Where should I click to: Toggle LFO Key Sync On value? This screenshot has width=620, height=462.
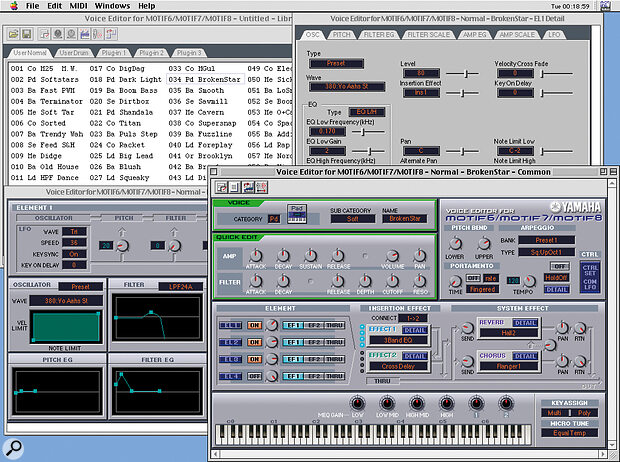(74, 254)
